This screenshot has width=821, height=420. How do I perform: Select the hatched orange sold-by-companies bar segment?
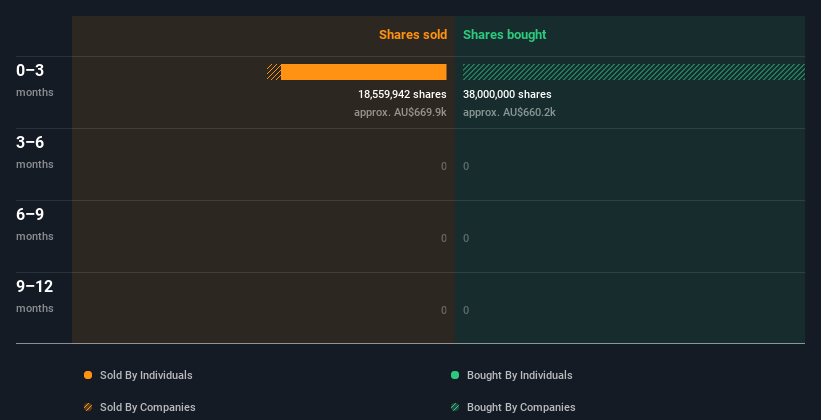click(274, 72)
